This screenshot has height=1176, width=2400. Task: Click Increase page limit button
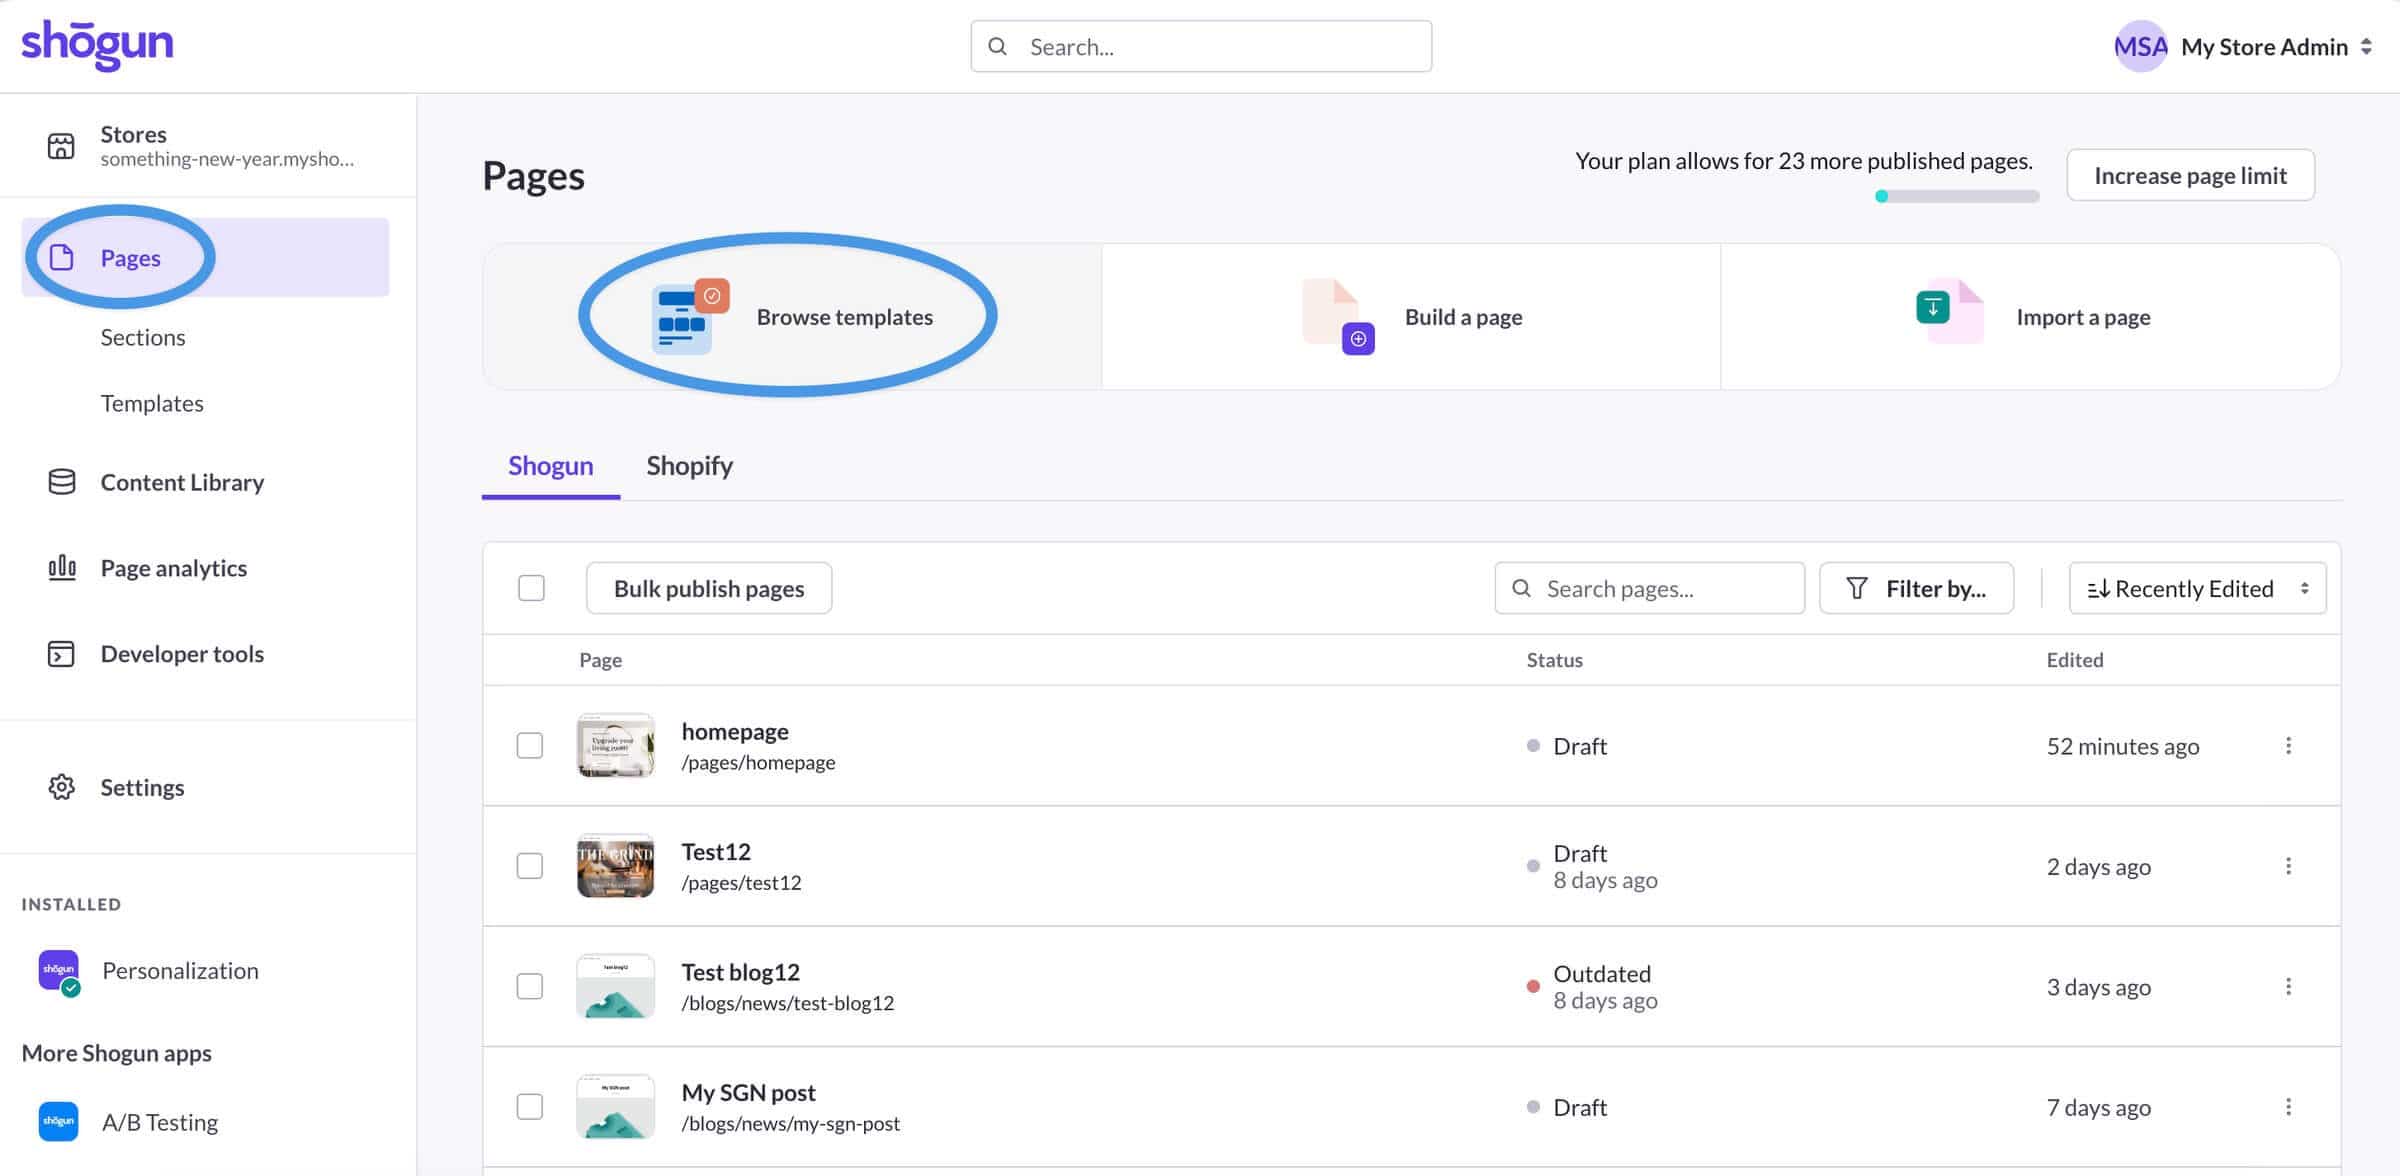click(x=2190, y=175)
